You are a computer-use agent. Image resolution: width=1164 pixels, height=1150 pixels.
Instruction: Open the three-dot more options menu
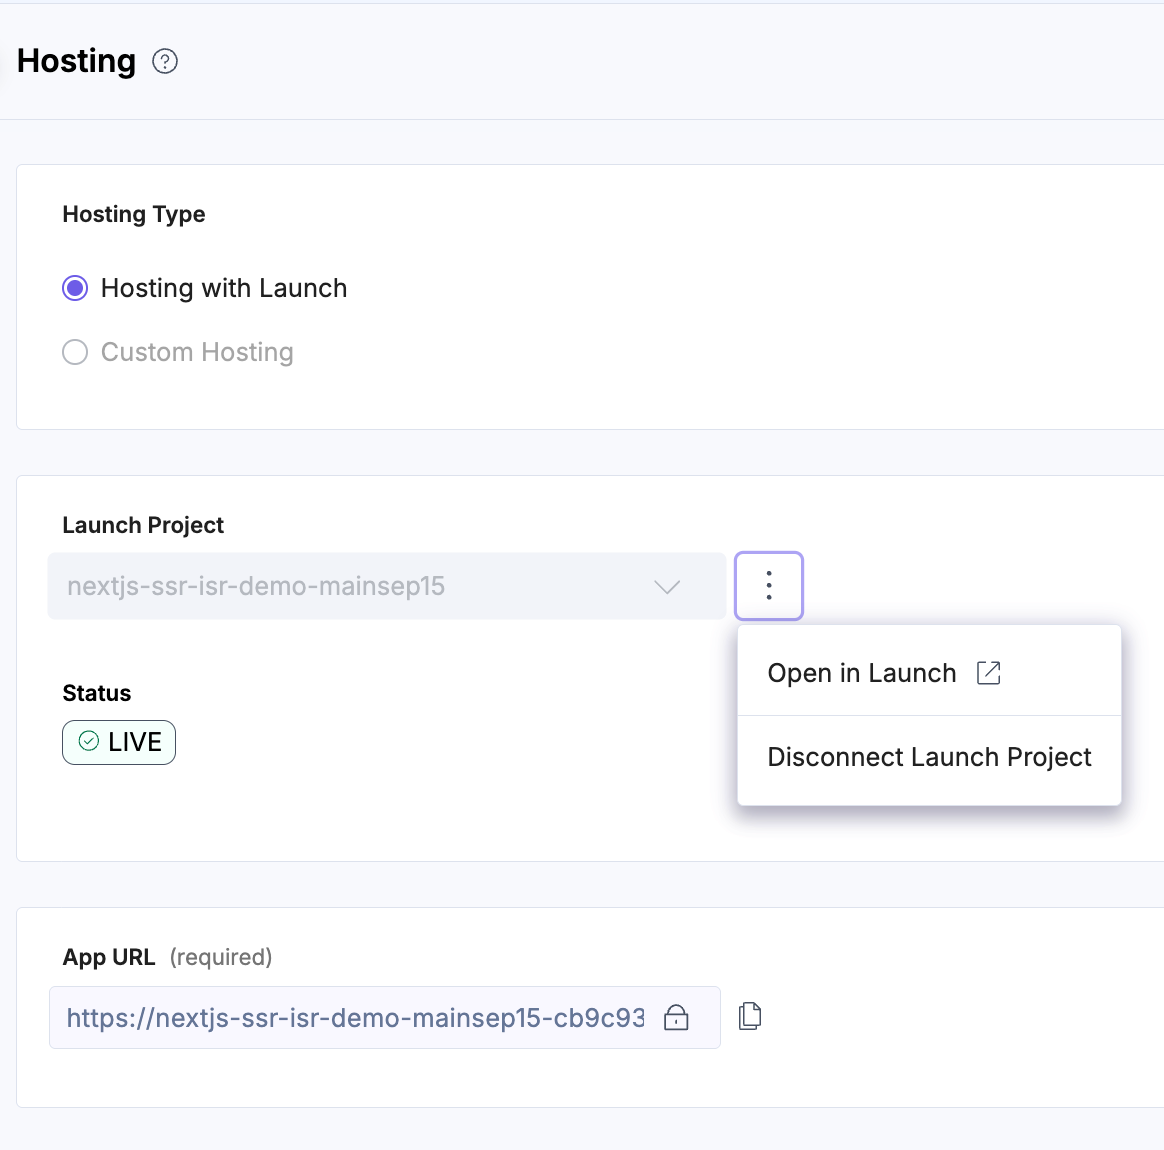pos(769,585)
